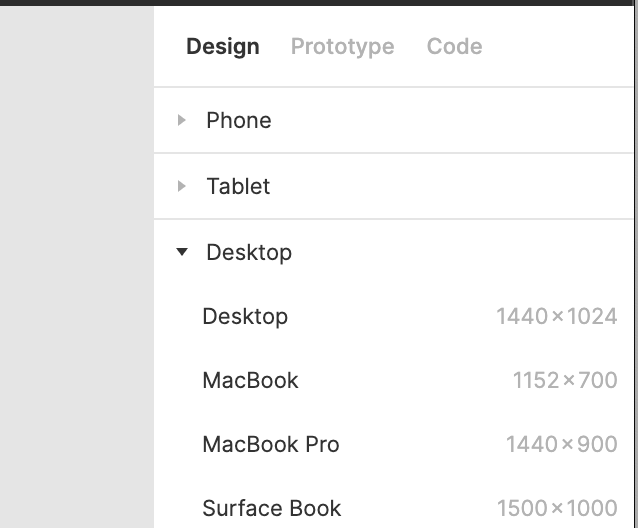
Task: Open the Prototype tab
Action: pos(343,46)
